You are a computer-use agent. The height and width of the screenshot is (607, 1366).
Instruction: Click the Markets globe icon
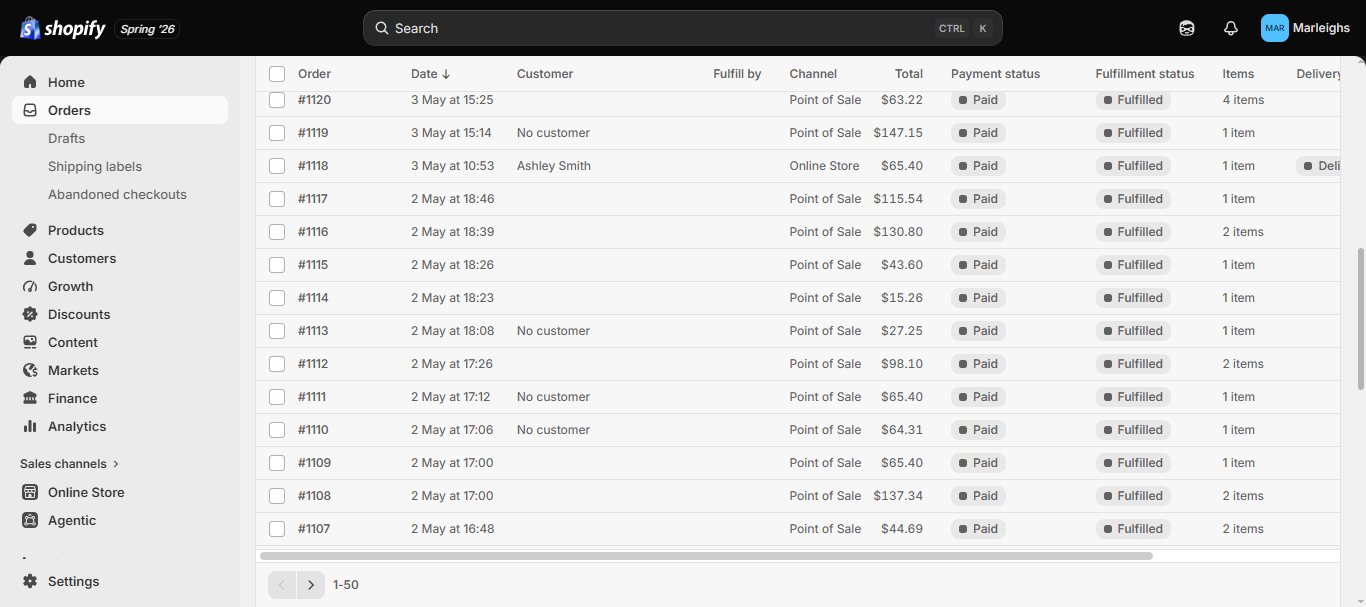[30, 370]
